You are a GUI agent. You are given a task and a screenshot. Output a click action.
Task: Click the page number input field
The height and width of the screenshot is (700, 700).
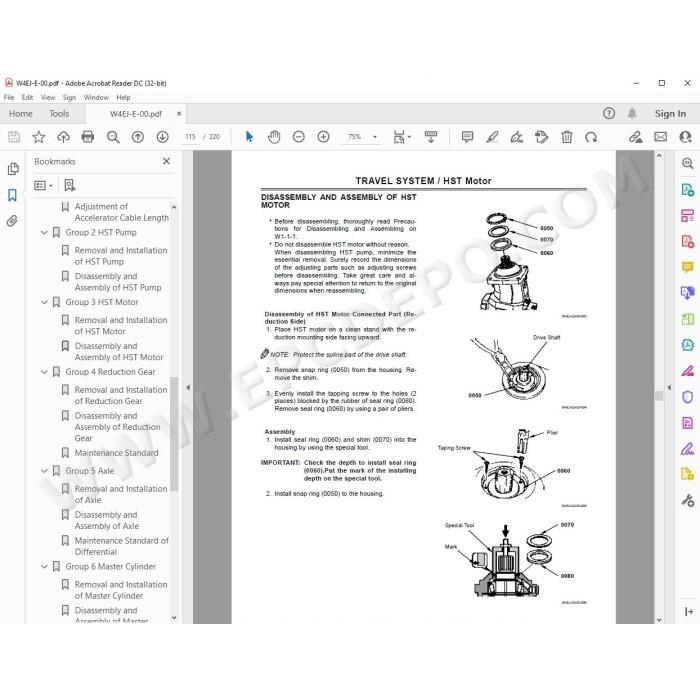(191, 137)
